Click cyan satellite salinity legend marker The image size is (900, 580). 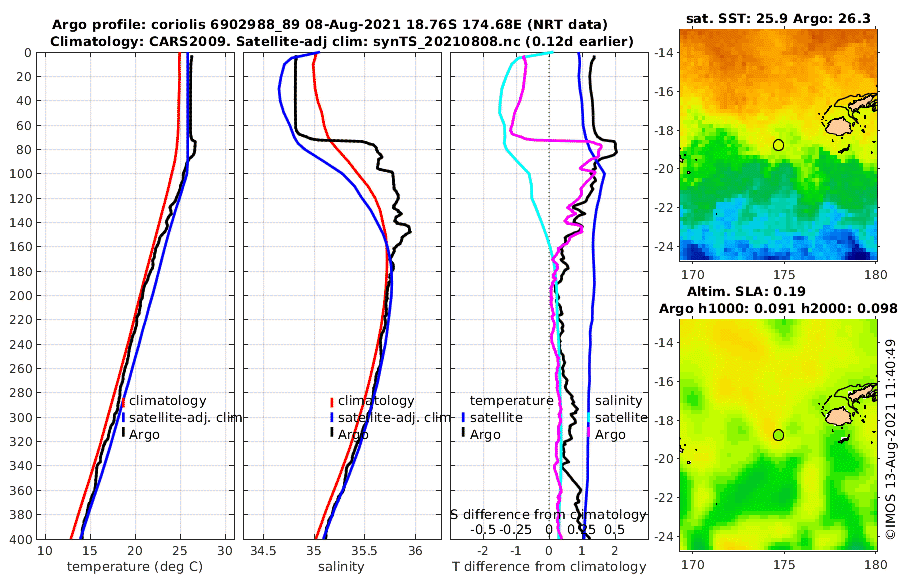pos(588,418)
